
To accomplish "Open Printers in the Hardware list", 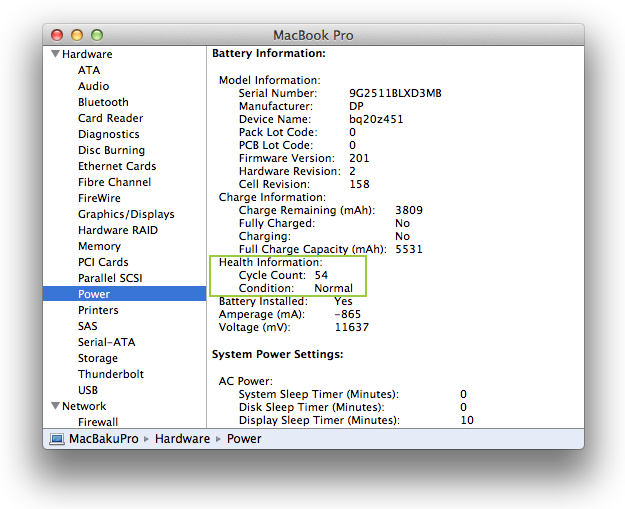I will (98, 310).
